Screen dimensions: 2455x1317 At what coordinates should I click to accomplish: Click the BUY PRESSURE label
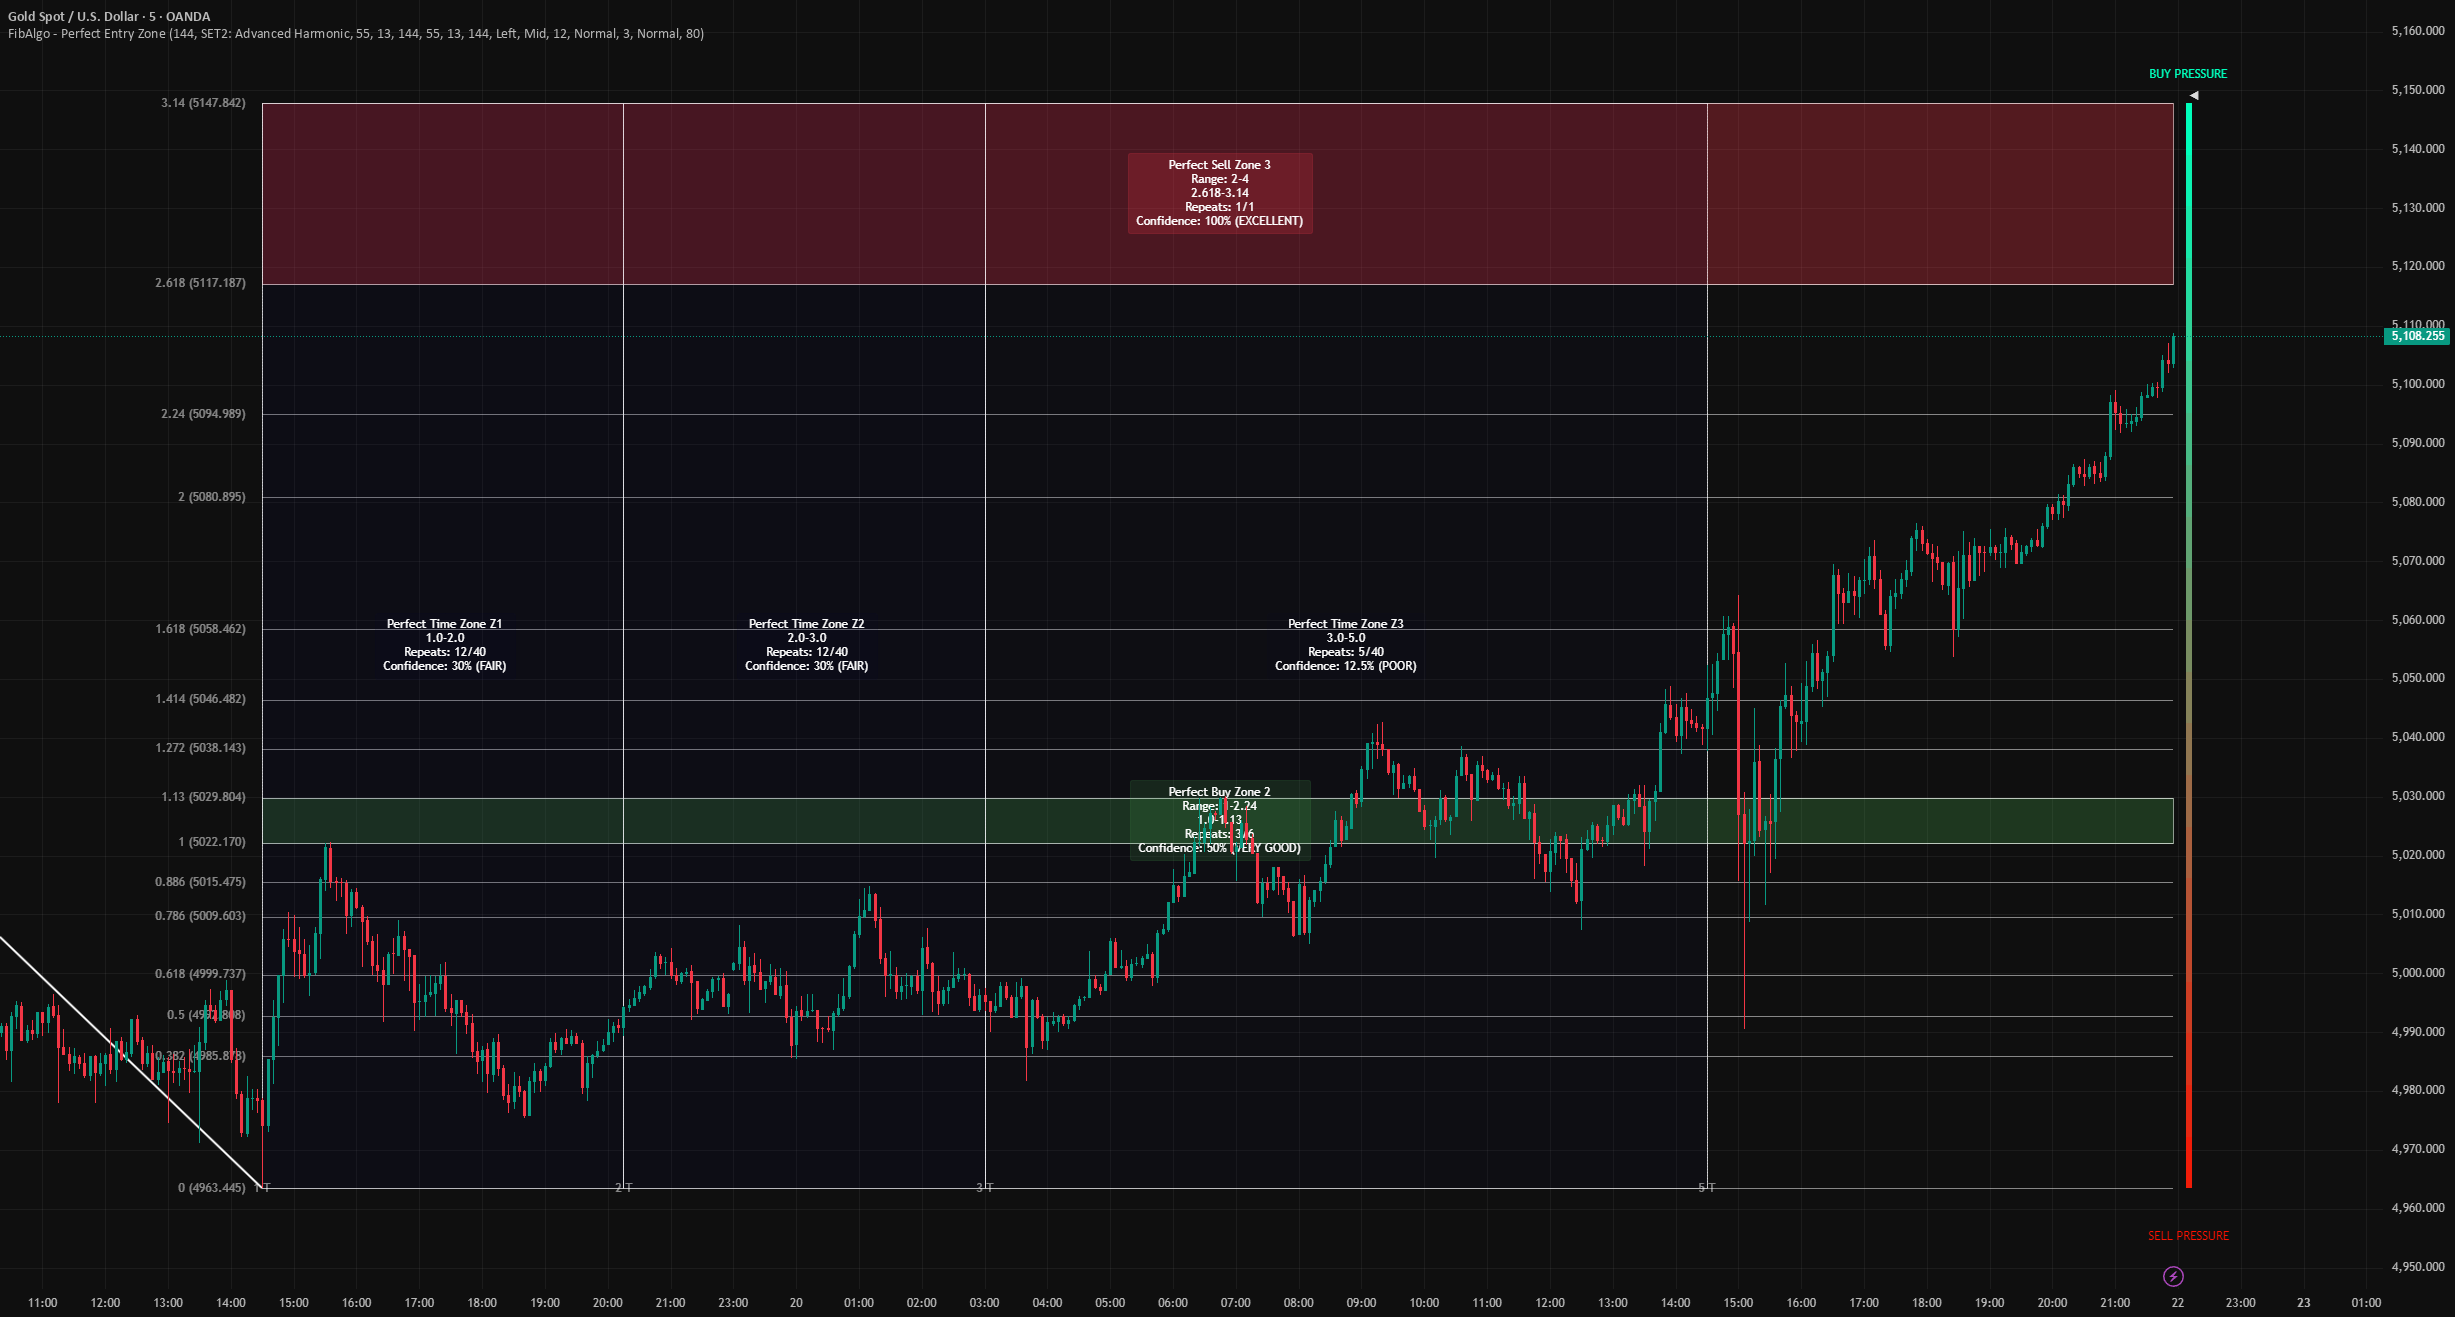click(x=2188, y=74)
